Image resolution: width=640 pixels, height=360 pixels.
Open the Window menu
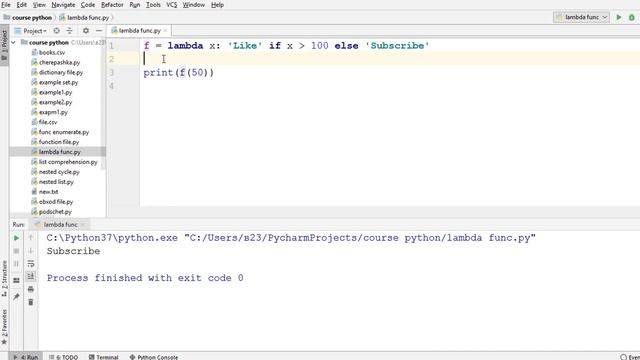point(193,5)
